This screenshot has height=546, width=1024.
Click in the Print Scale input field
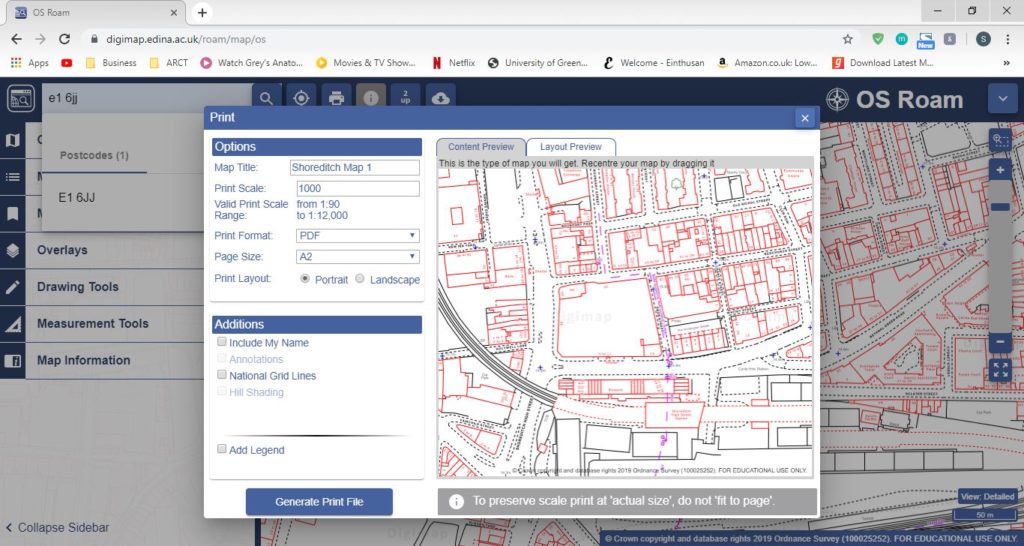point(358,188)
